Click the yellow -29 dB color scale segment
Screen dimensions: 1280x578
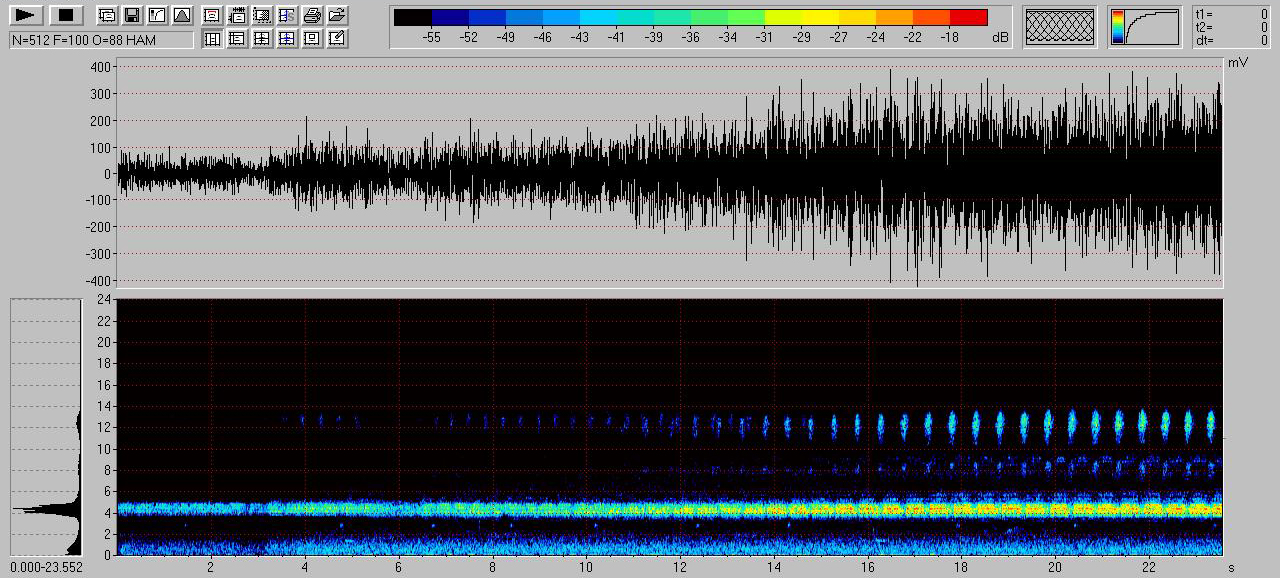[x=801, y=17]
